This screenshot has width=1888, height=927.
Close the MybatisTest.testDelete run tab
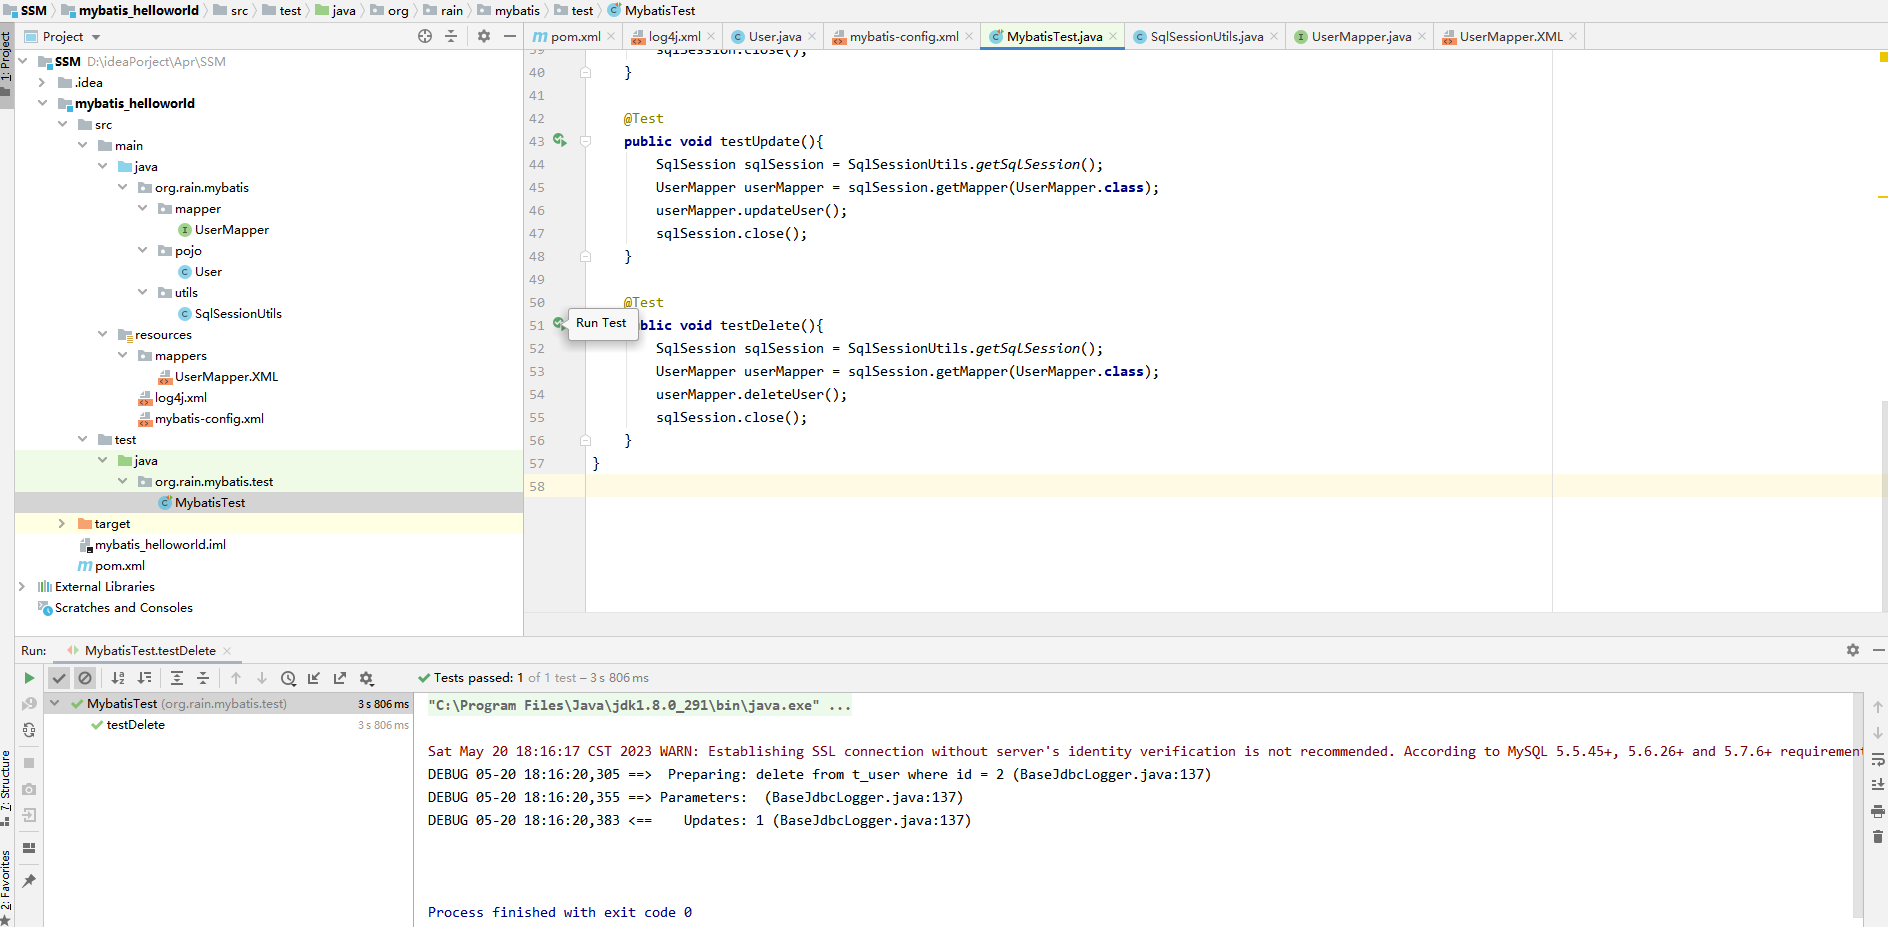tap(227, 651)
